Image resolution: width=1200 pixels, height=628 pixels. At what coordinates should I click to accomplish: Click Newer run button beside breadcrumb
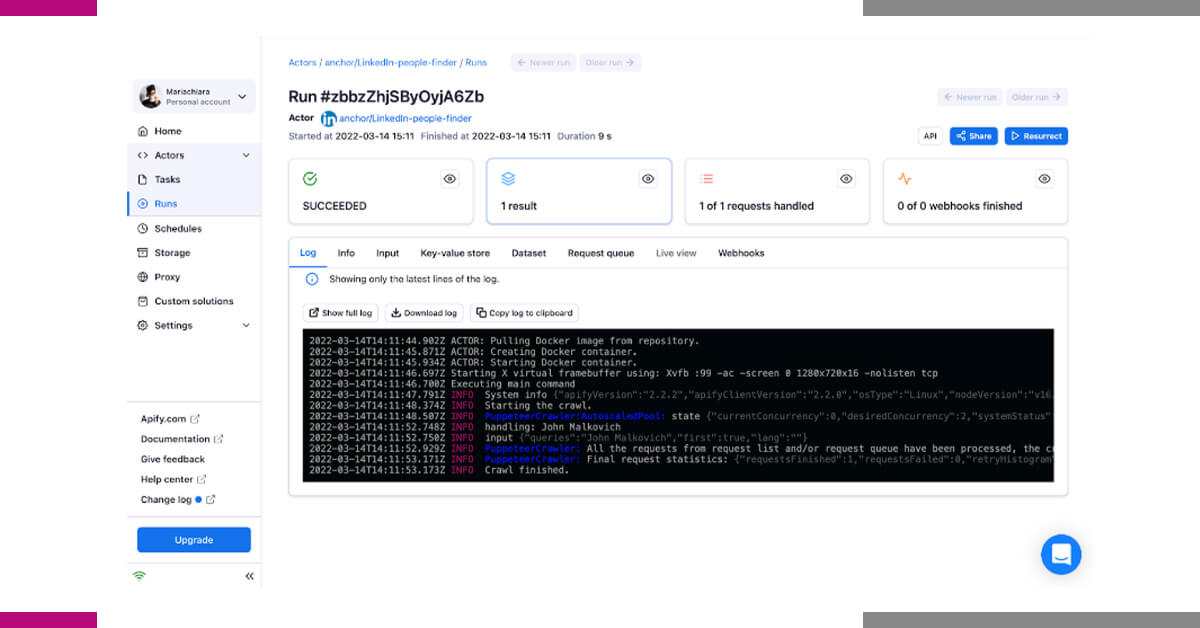tap(543, 62)
